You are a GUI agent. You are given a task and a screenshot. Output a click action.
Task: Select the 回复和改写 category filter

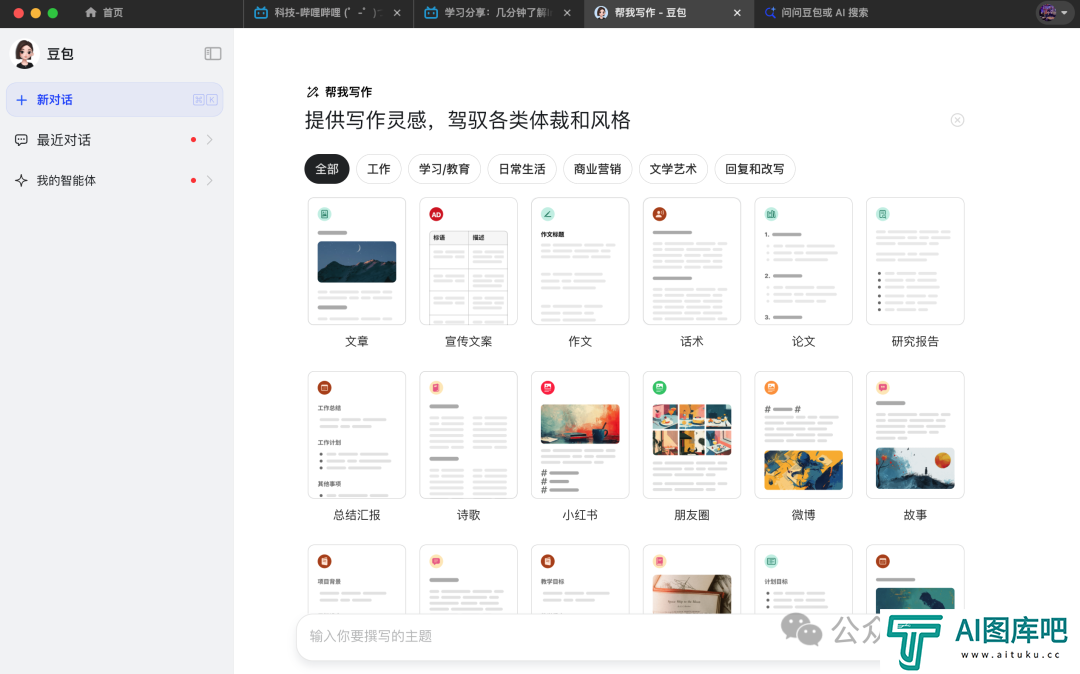(x=755, y=169)
